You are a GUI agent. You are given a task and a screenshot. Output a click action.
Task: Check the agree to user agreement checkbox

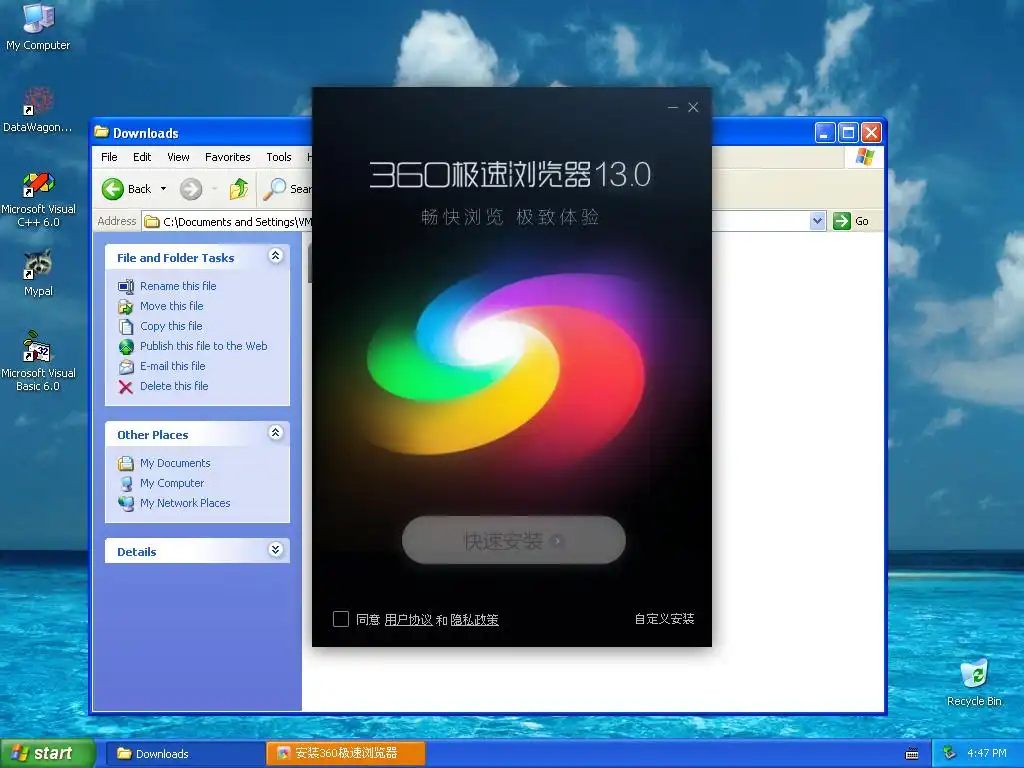coord(341,618)
